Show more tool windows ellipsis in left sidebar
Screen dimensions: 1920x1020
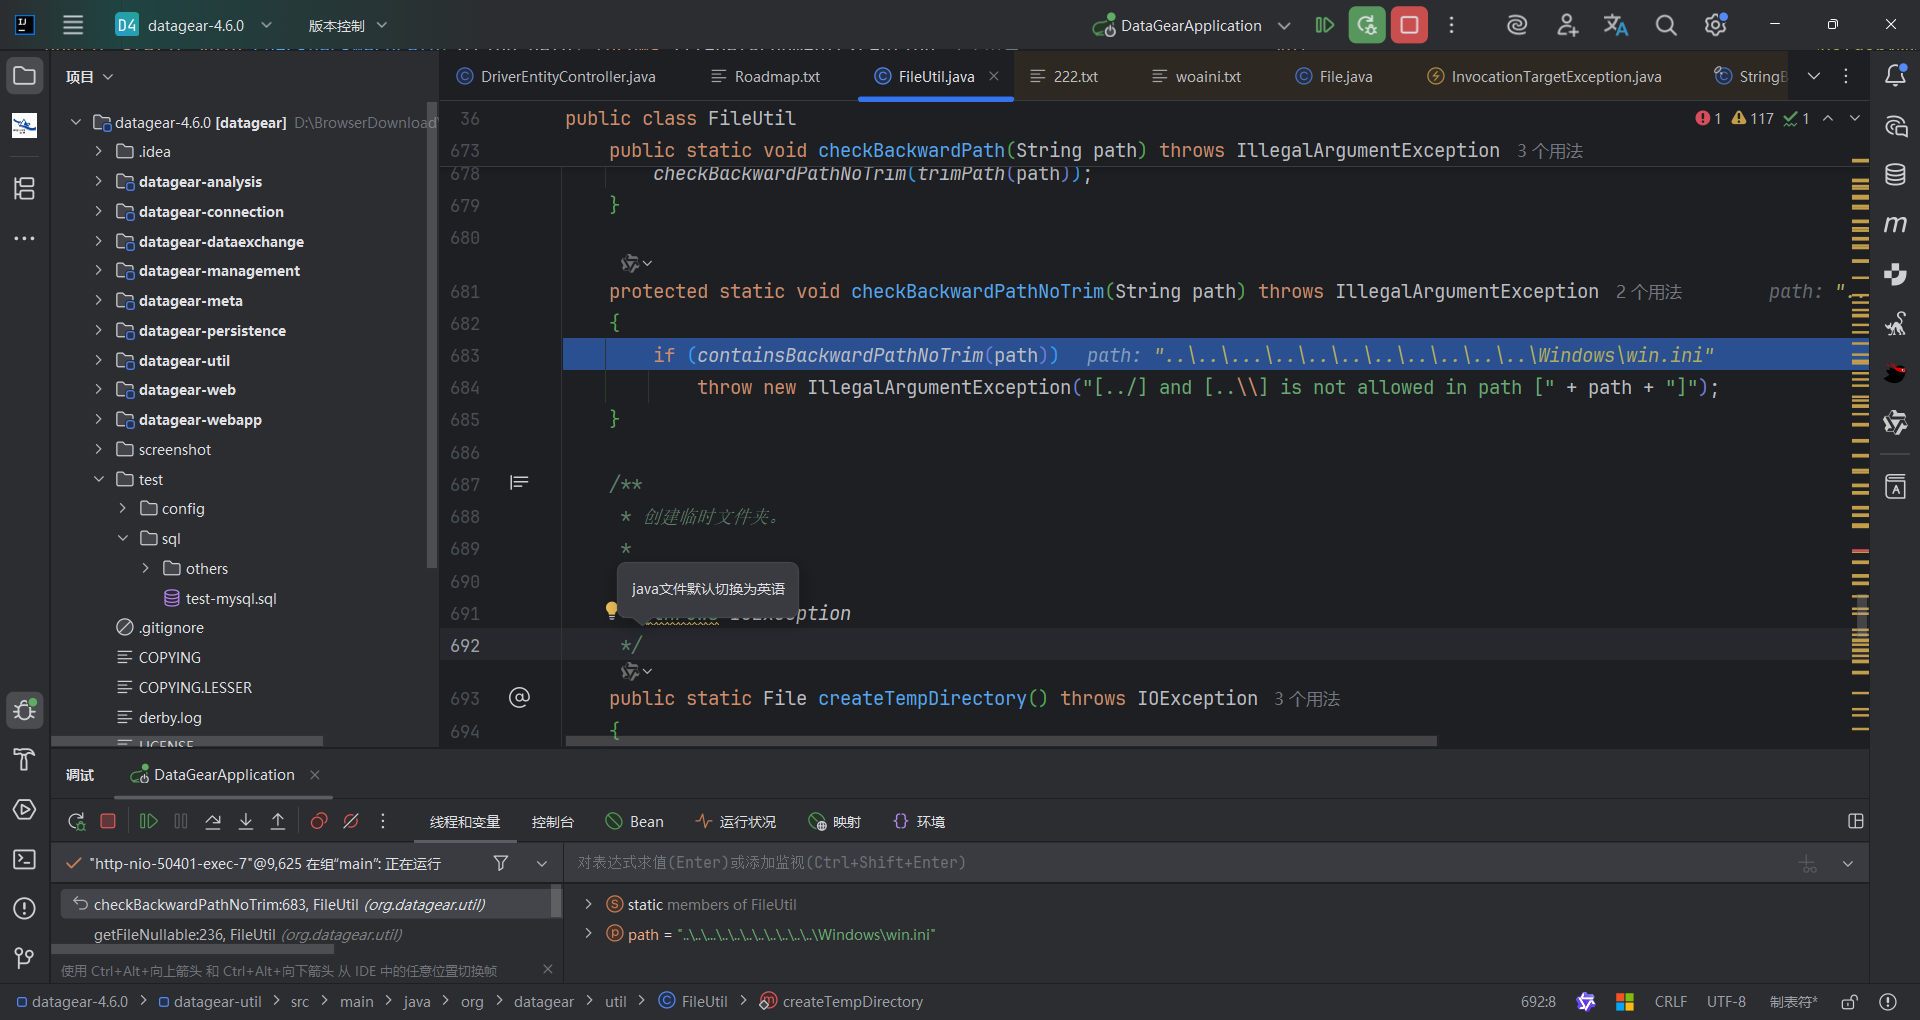tap(25, 239)
